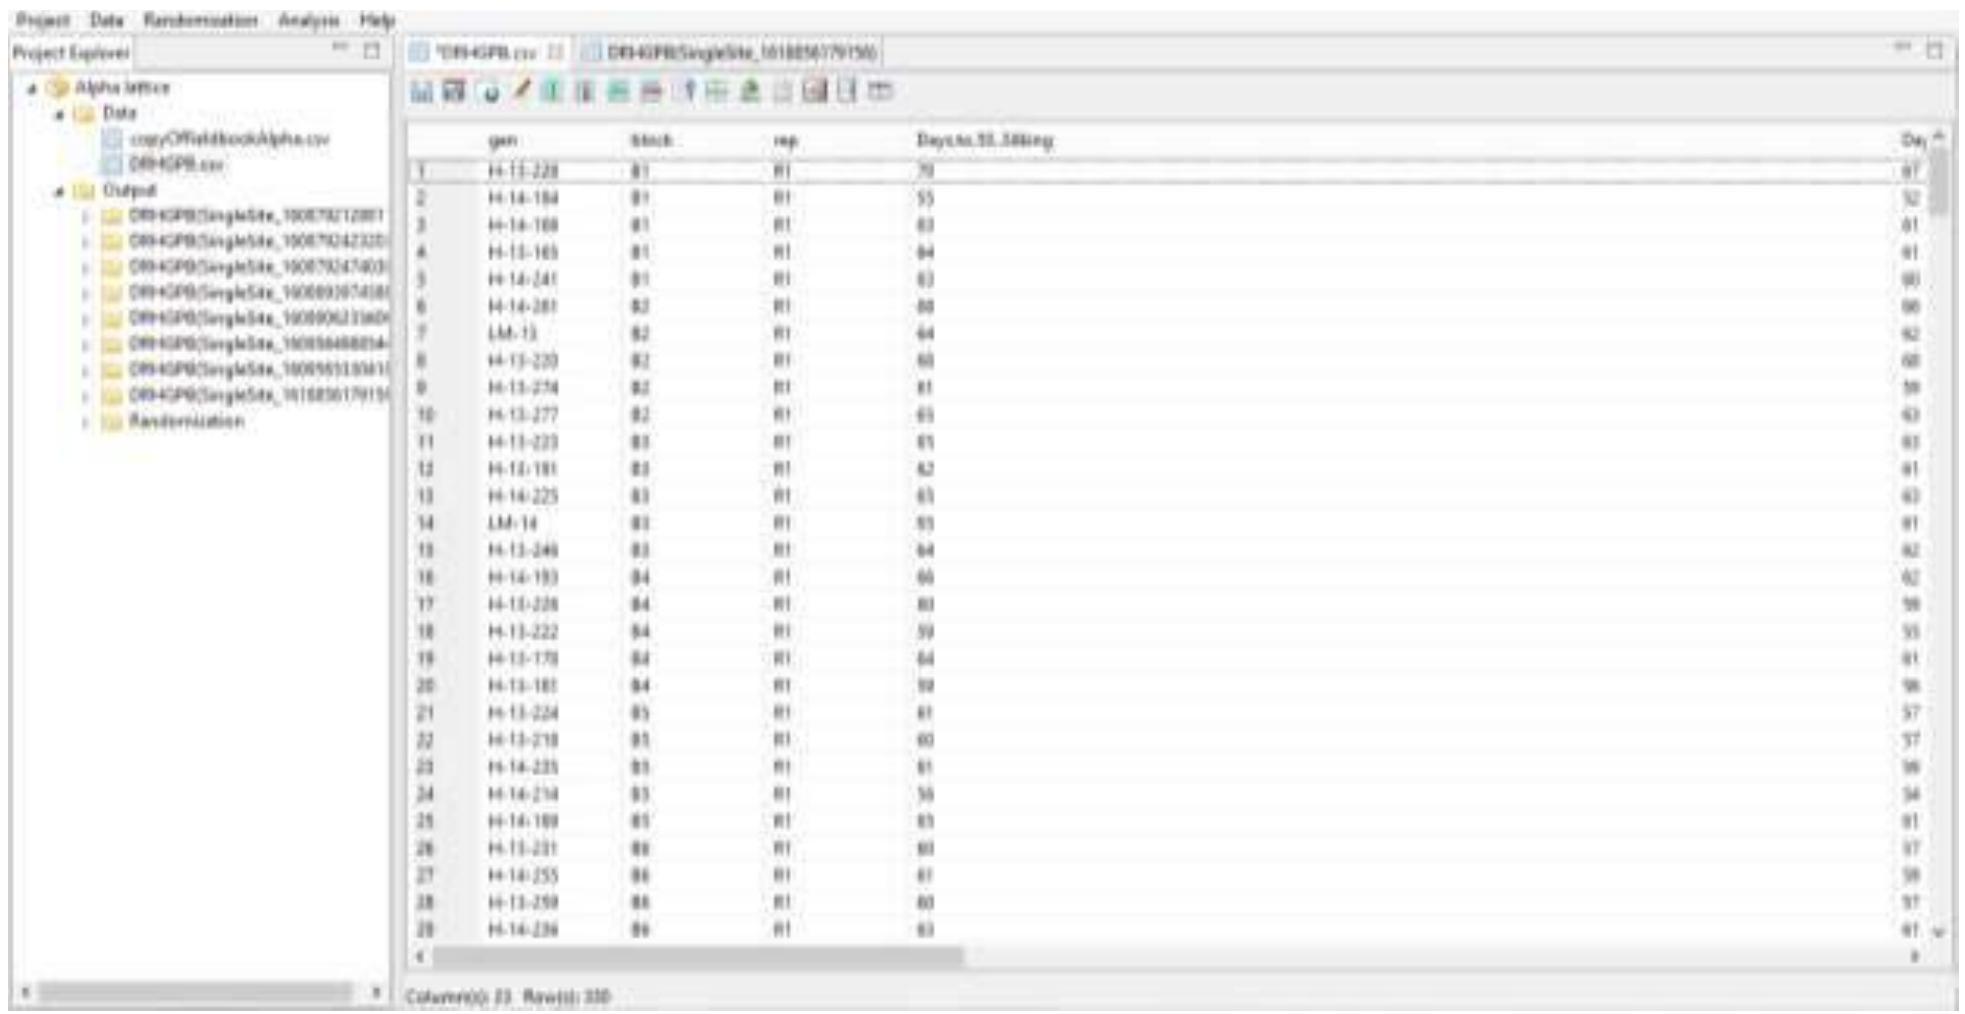The height and width of the screenshot is (1014, 1965).
Task: Click the green insert-row toolbar icon
Action: [x=617, y=95]
